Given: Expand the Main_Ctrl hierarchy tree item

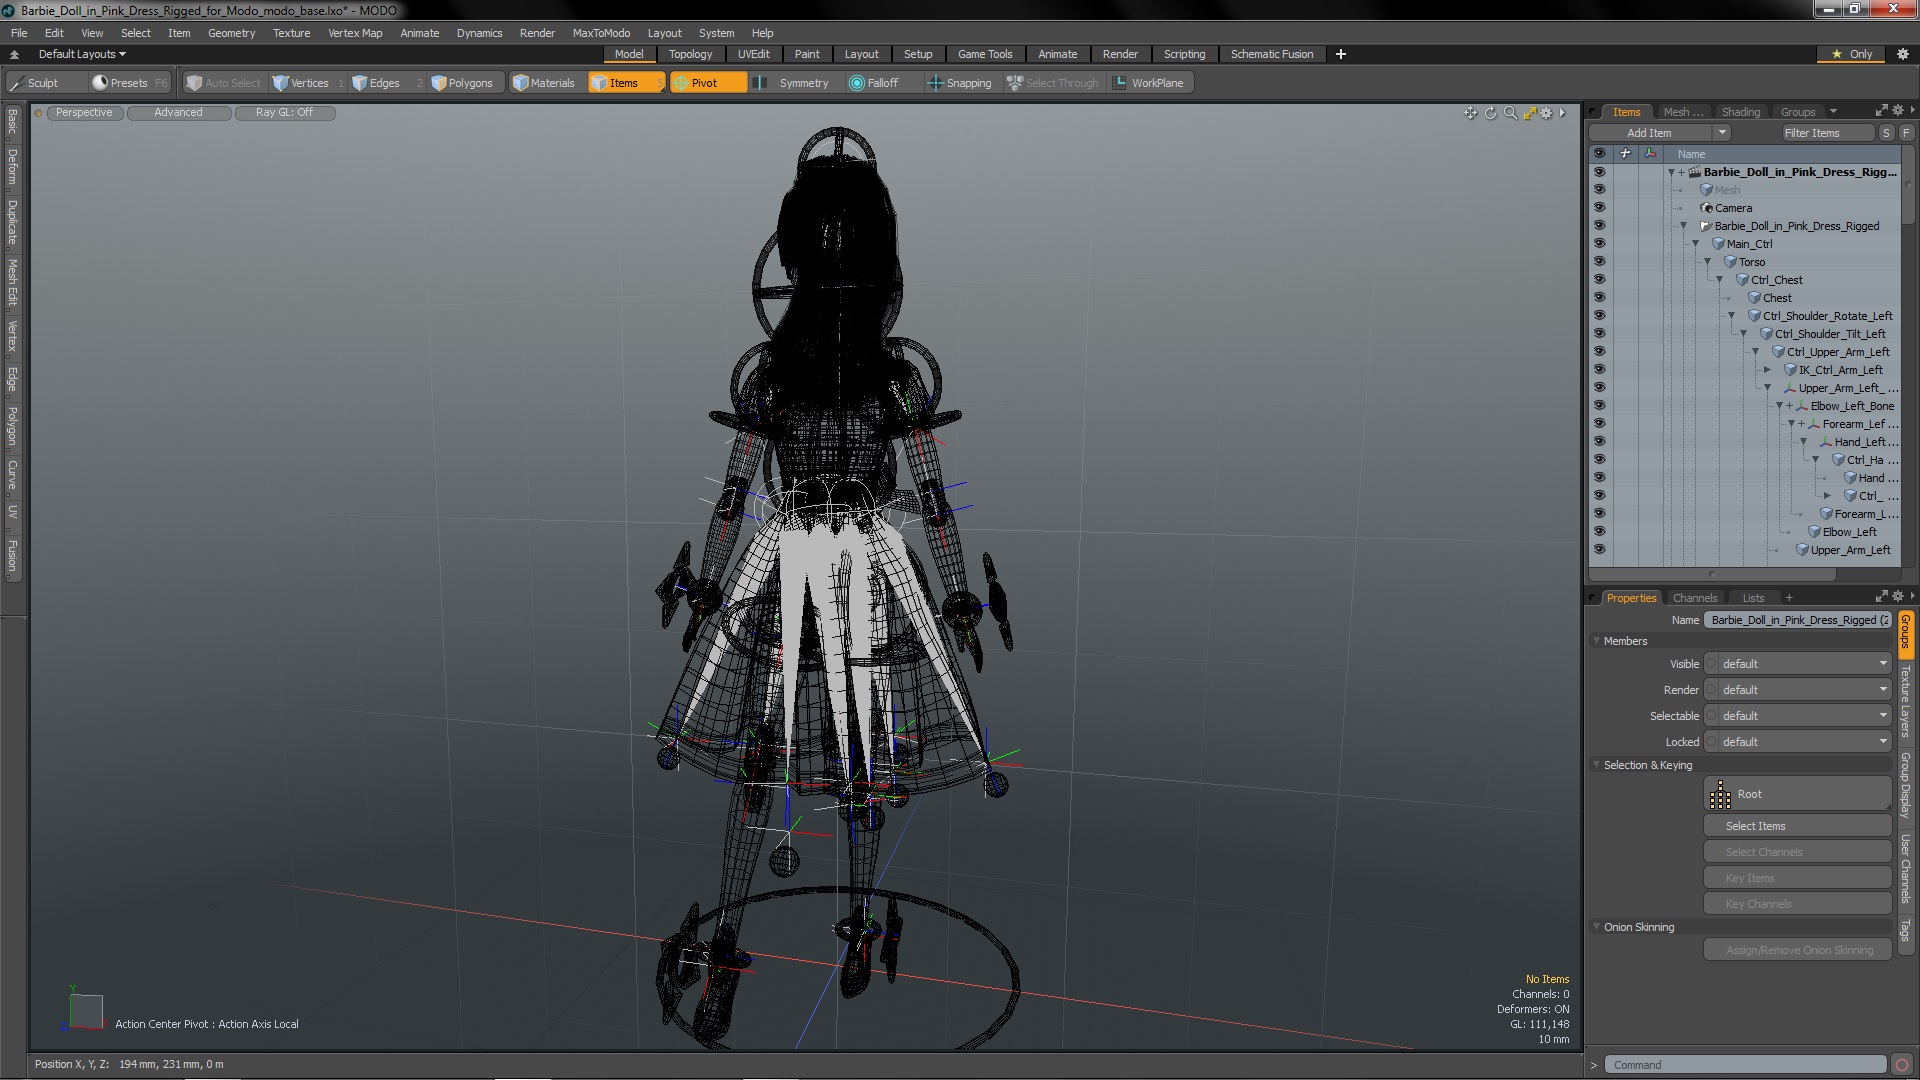Looking at the screenshot, I should click(x=1697, y=244).
